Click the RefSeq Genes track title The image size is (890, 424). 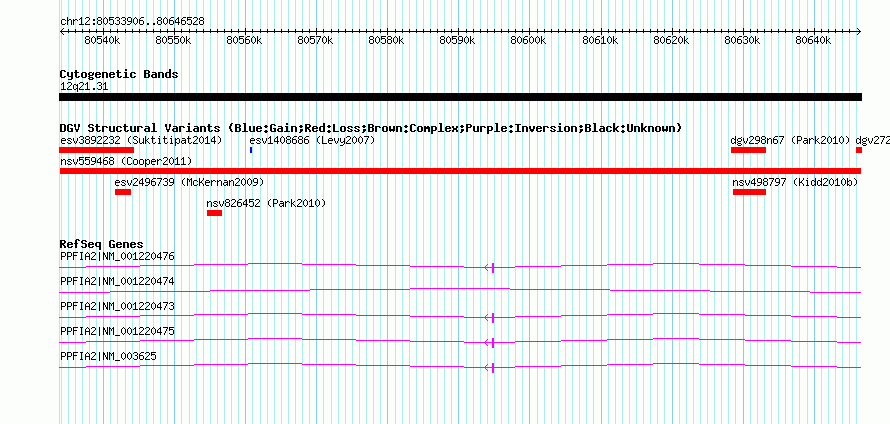102,245
